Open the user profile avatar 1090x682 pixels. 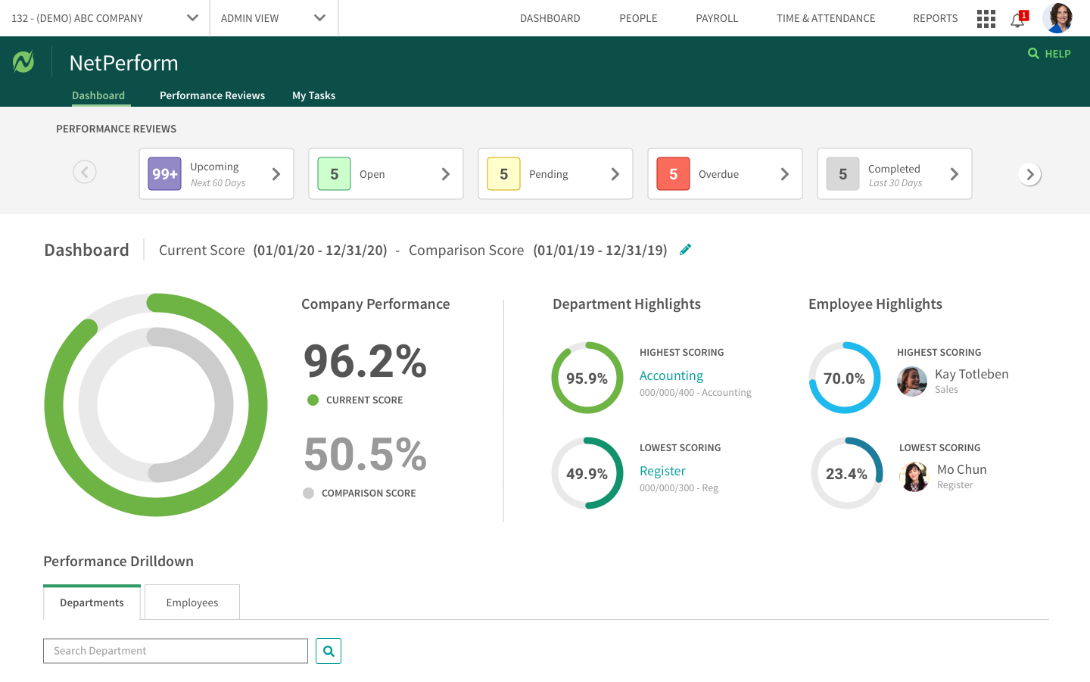[1057, 18]
